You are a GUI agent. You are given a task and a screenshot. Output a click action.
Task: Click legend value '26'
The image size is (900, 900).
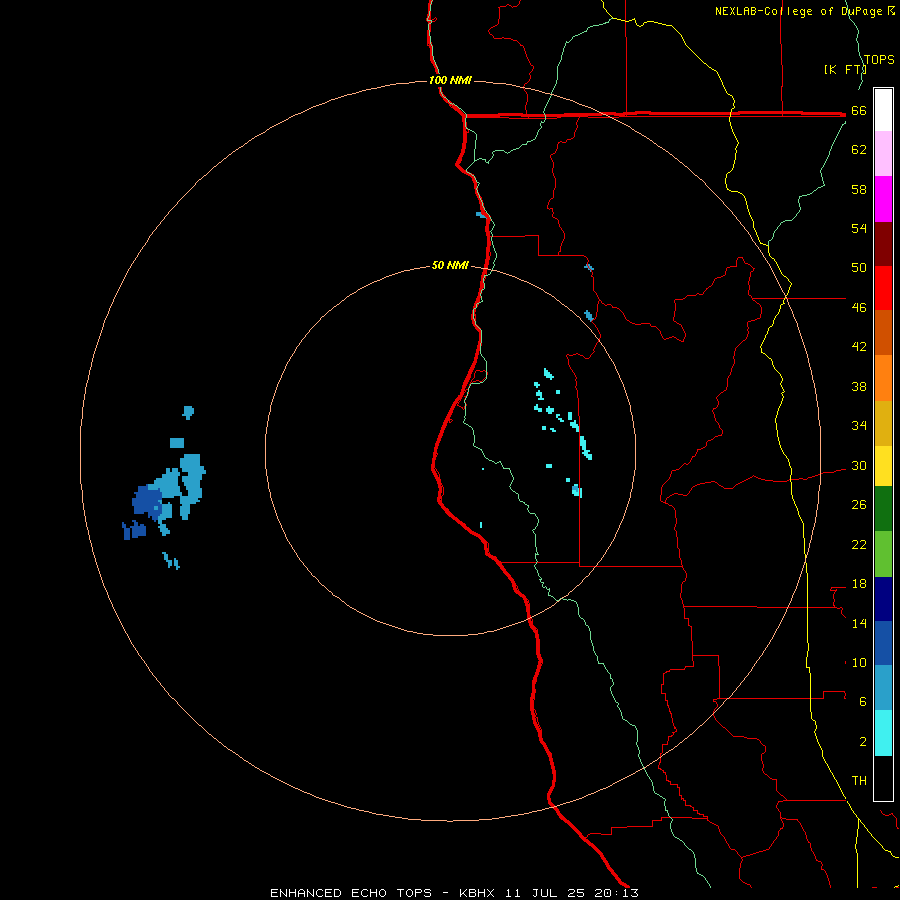pyautogui.click(x=859, y=505)
